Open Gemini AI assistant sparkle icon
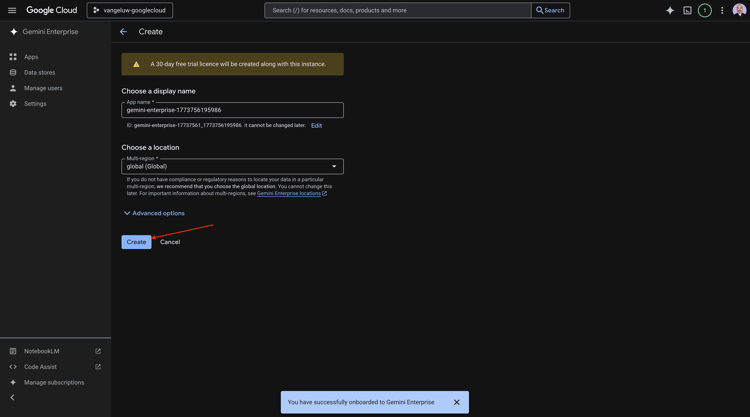Viewport: 750px width, 417px height. [x=670, y=10]
